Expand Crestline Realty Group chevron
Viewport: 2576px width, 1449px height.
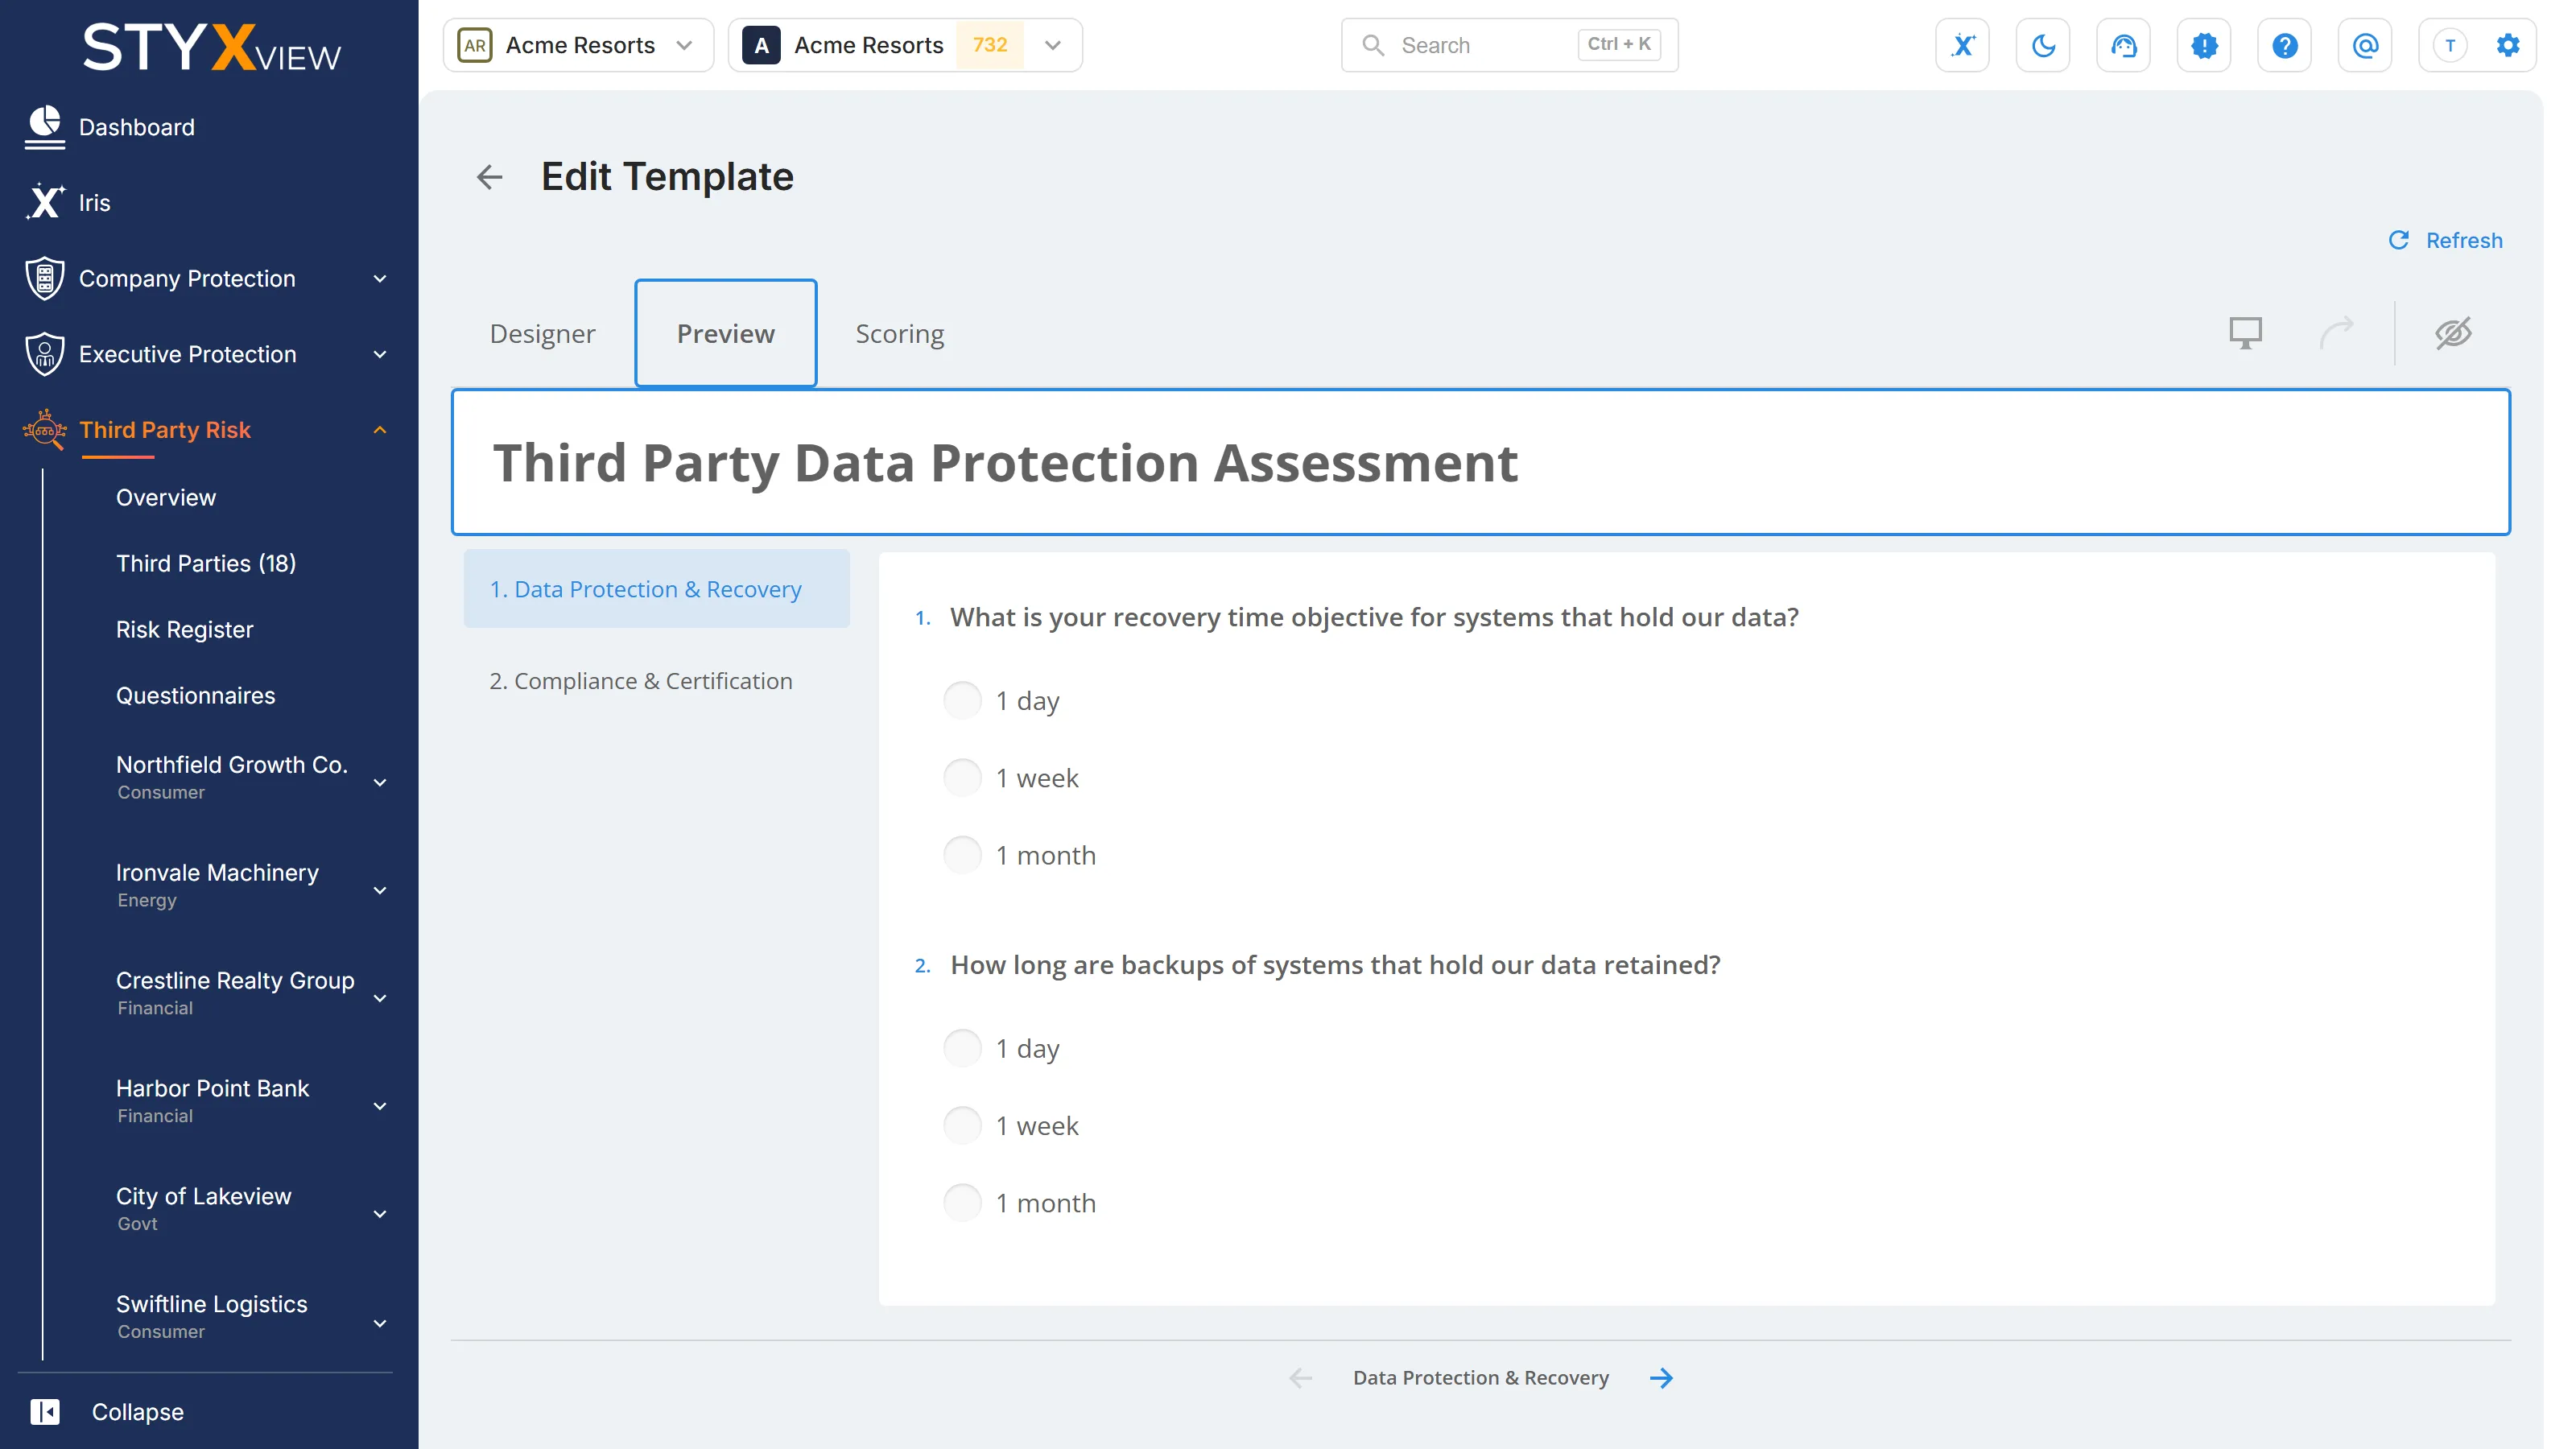point(380,999)
